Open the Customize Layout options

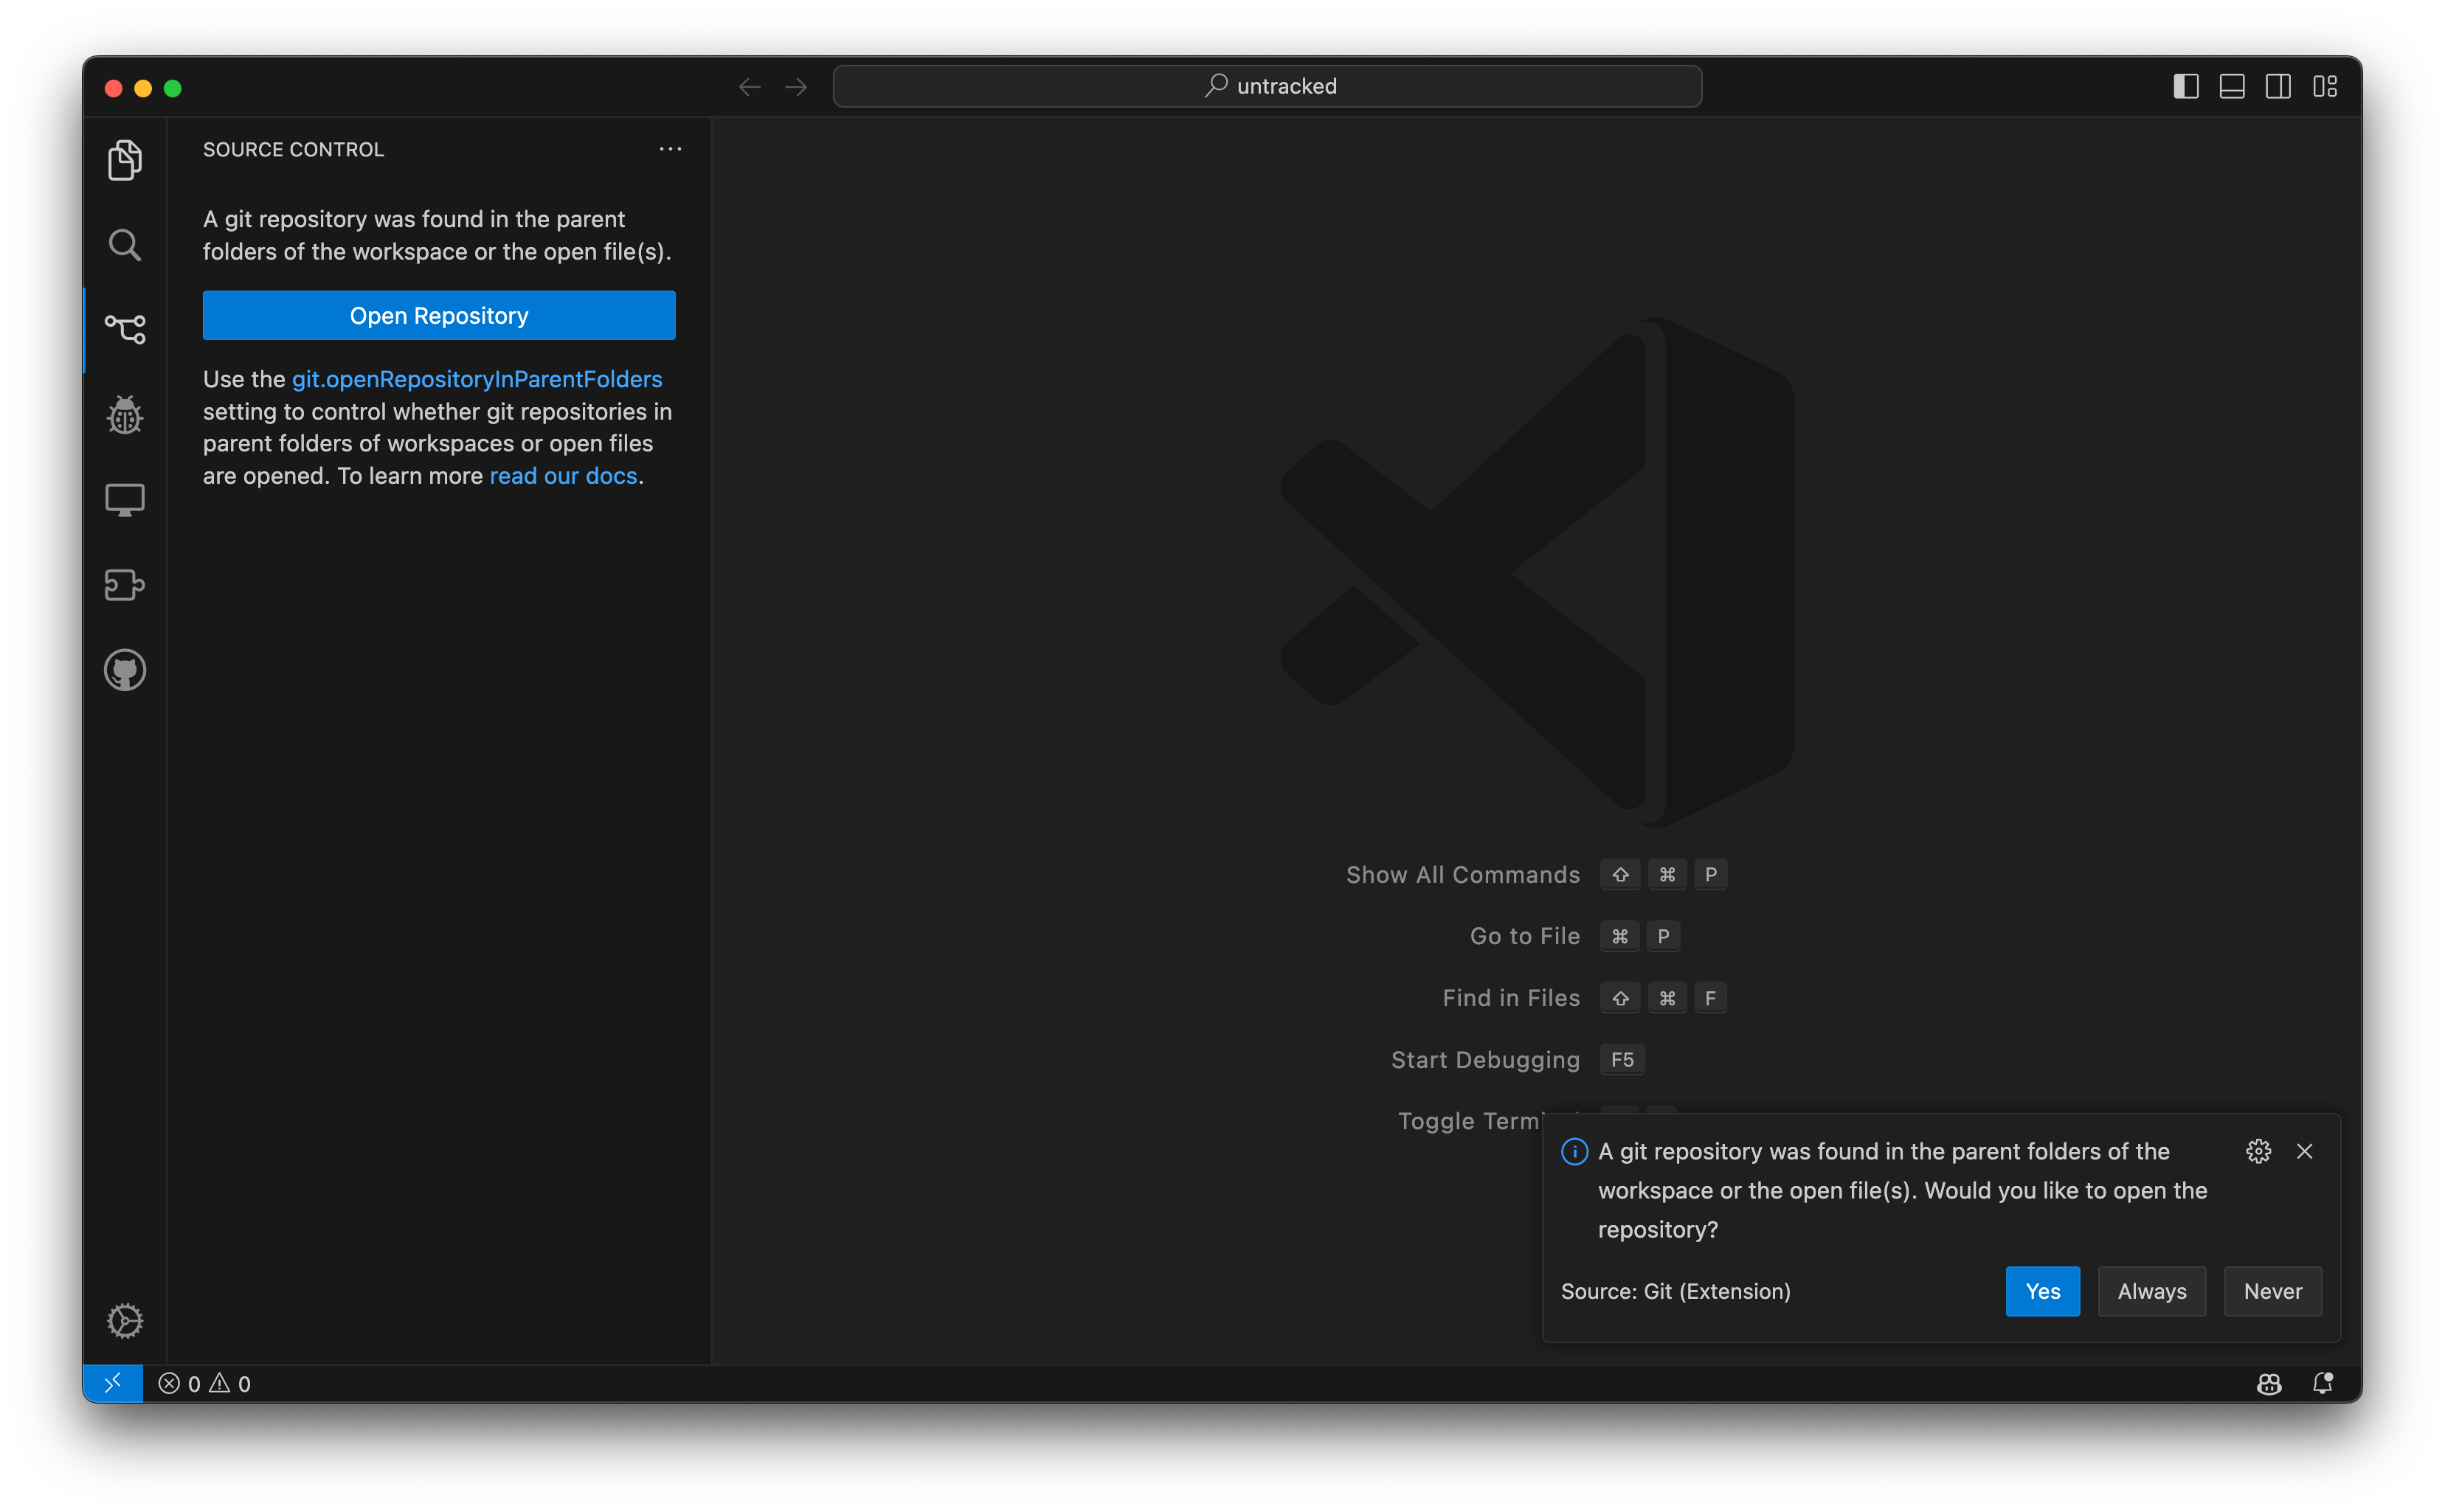(2324, 86)
